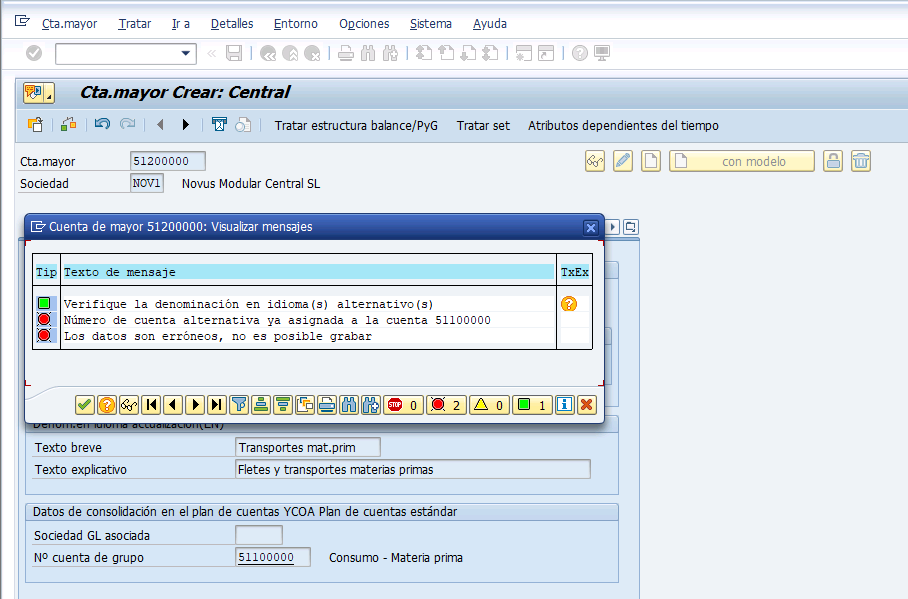The width and height of the screenshot is (908, 599).
Task: Go to the previous page of messages
Action: tap(173, 405)
